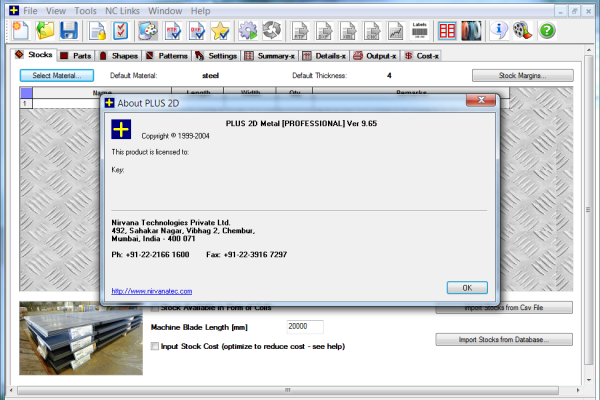Click the Labels barcode toolbar icon

pyautogui.click(x=419, y=31)
